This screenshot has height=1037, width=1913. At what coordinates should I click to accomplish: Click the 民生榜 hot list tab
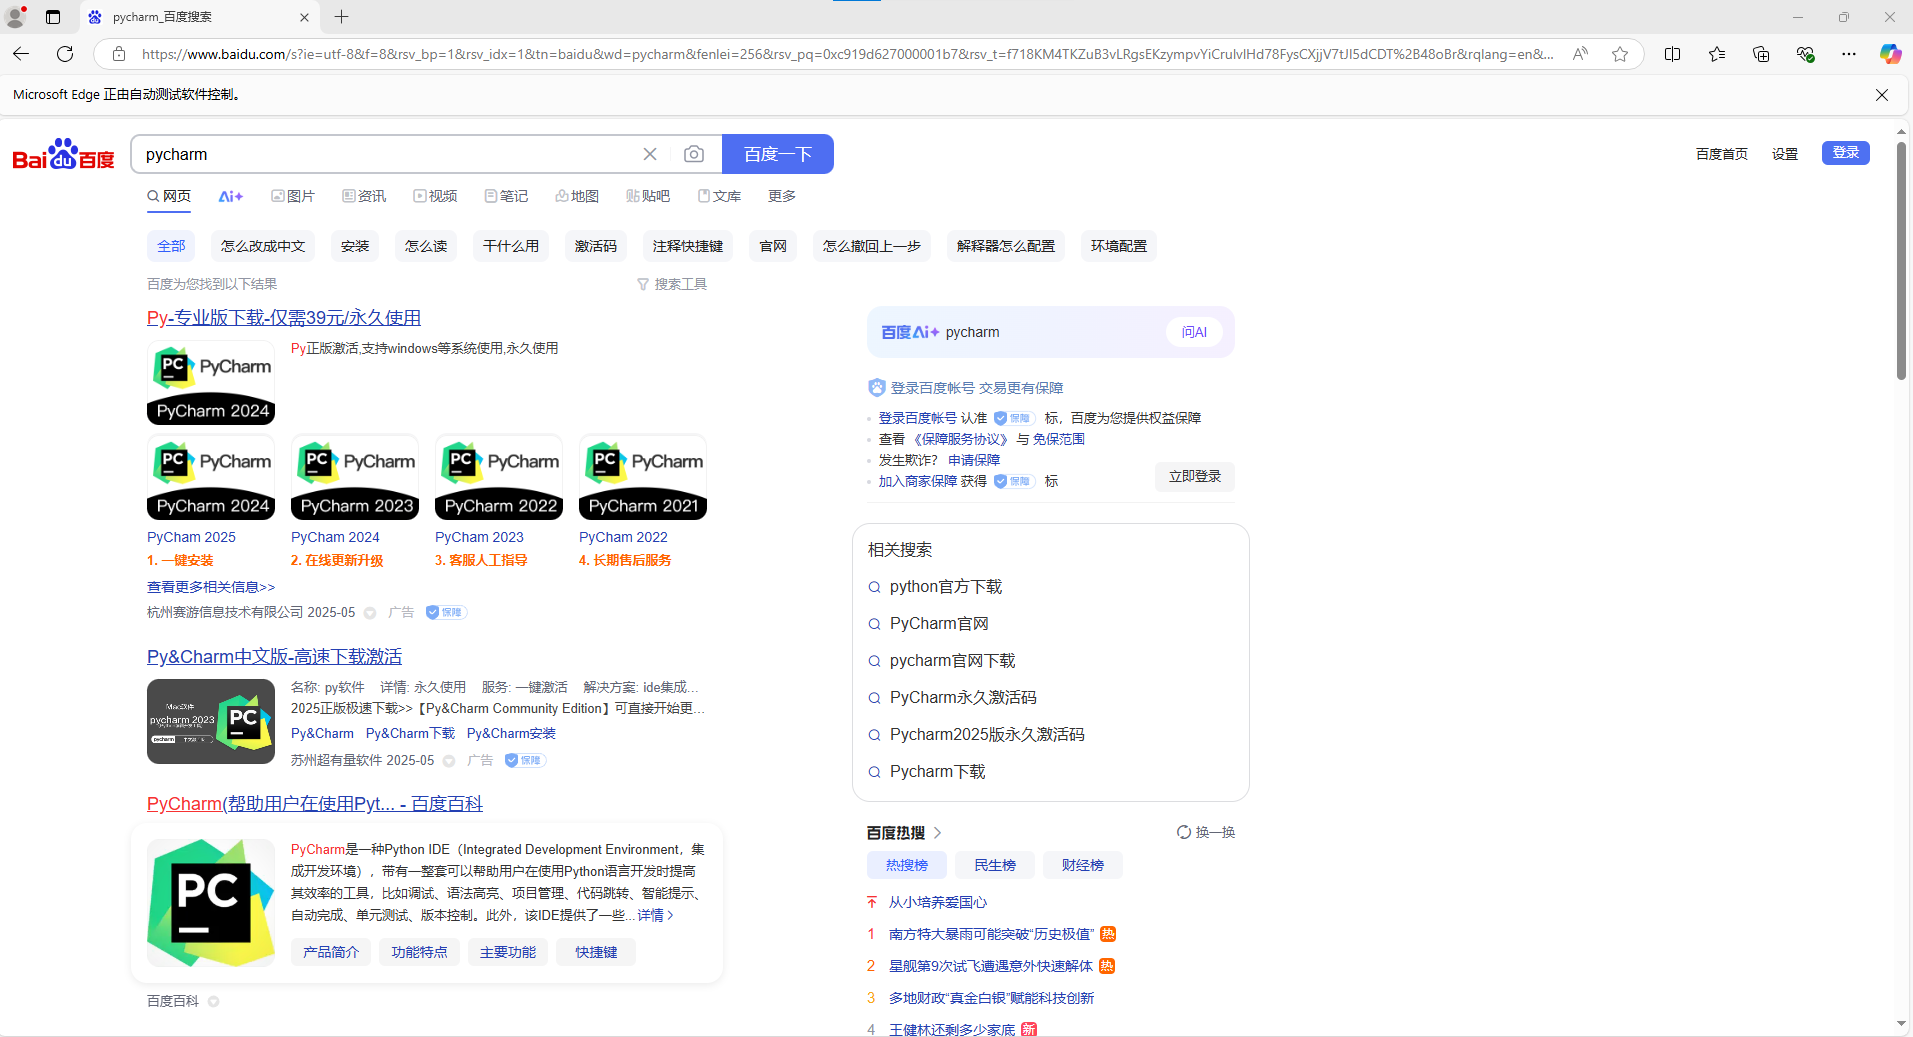pyautogui.click(x=995, y=866)
